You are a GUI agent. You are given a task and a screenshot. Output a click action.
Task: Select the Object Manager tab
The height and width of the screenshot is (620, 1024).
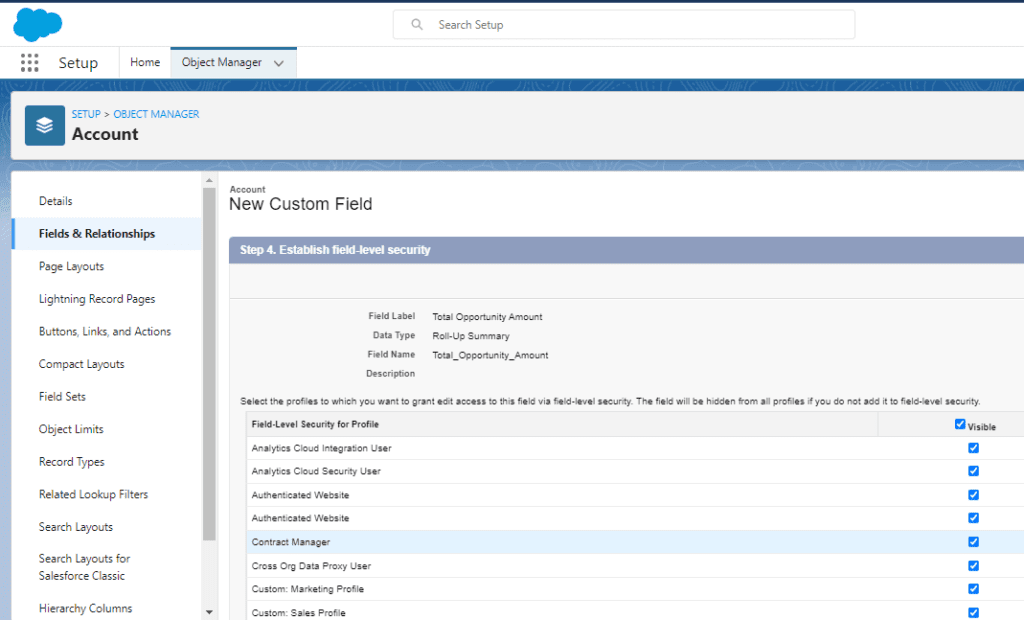tap(221, 62)
